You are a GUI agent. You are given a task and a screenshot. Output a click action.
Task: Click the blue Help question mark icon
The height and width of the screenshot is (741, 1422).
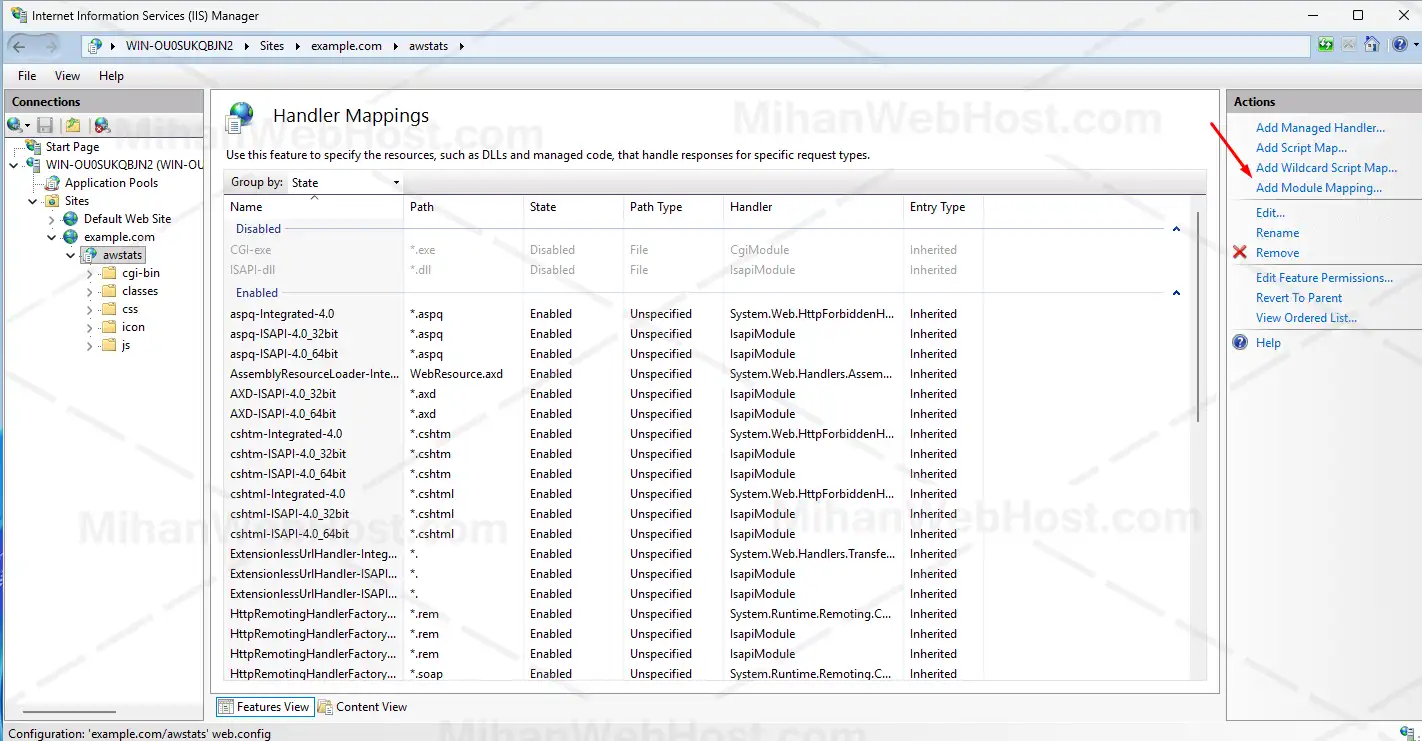1399,45
